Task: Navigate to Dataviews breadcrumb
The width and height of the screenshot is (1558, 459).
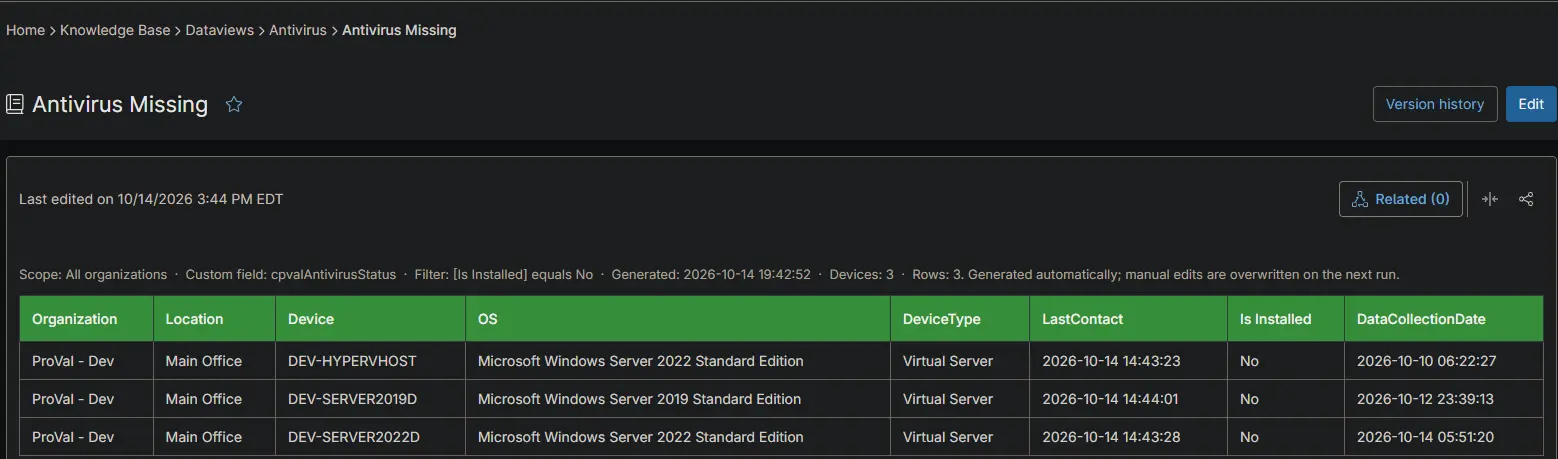Action: coord(220,30)
